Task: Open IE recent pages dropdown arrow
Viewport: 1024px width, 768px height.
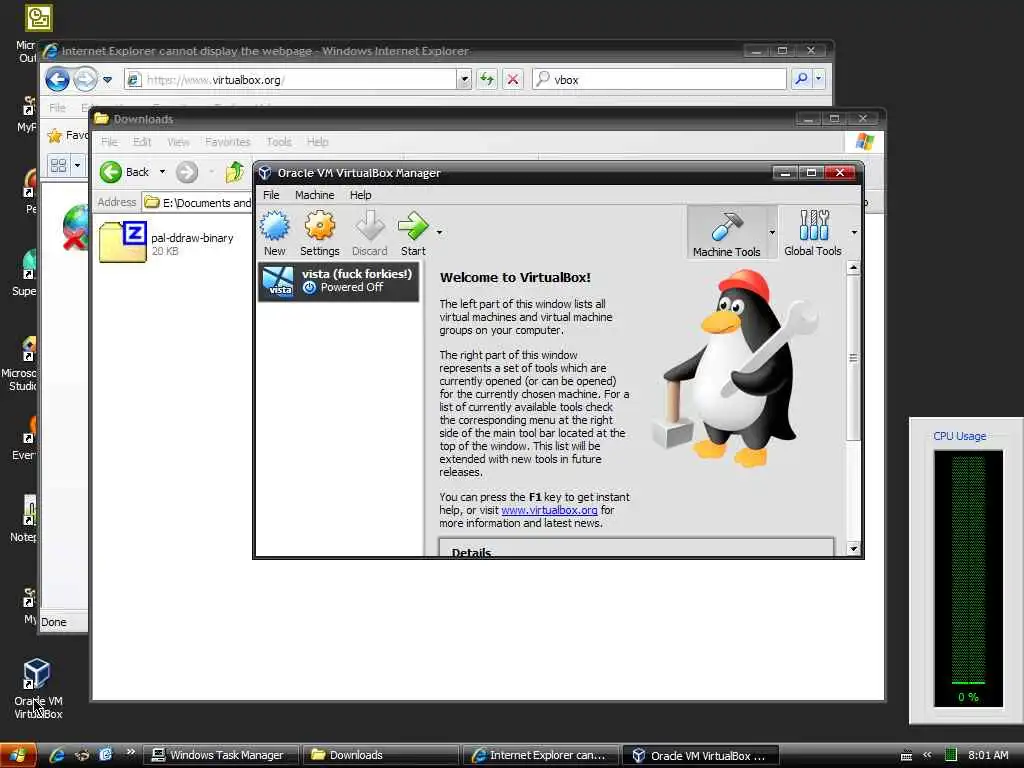Action: pyautogui.click(x=108, y=80)
